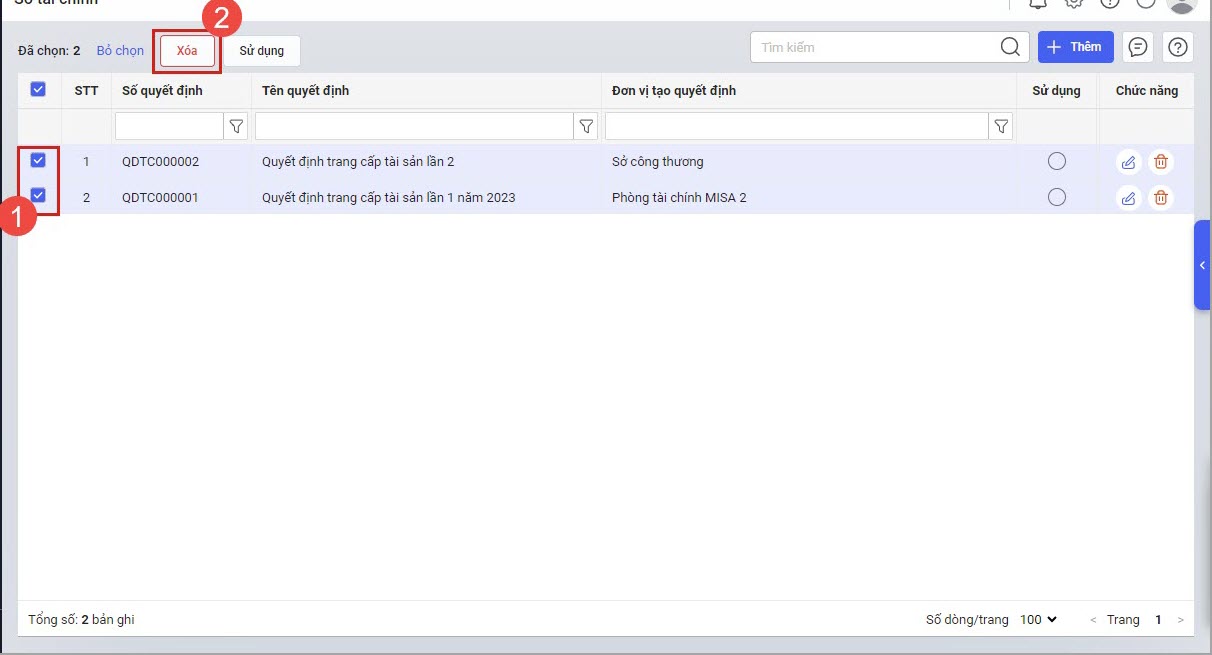Expand the blue side panel chevron tab
The height and width of the screenshot is (655, 1212).
click(1202, 265)
